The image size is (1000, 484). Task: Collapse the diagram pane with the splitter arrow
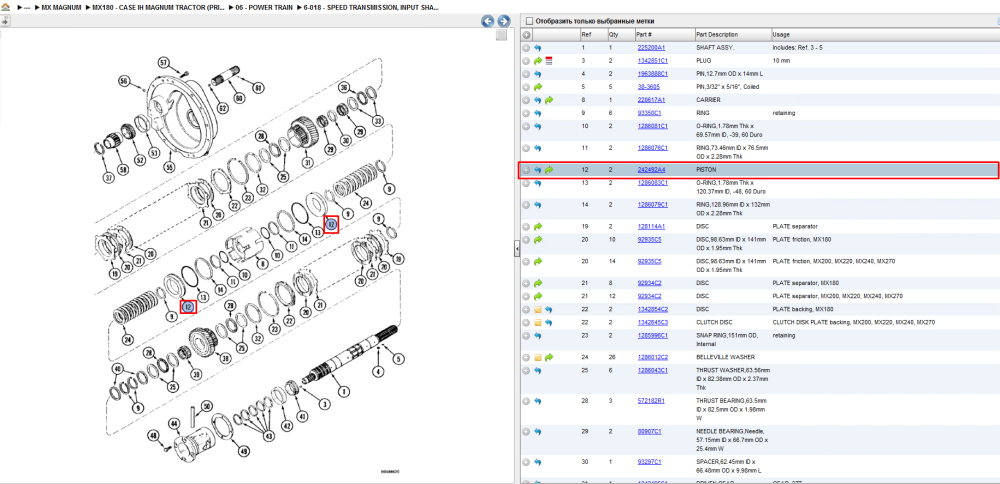[517, 251]
